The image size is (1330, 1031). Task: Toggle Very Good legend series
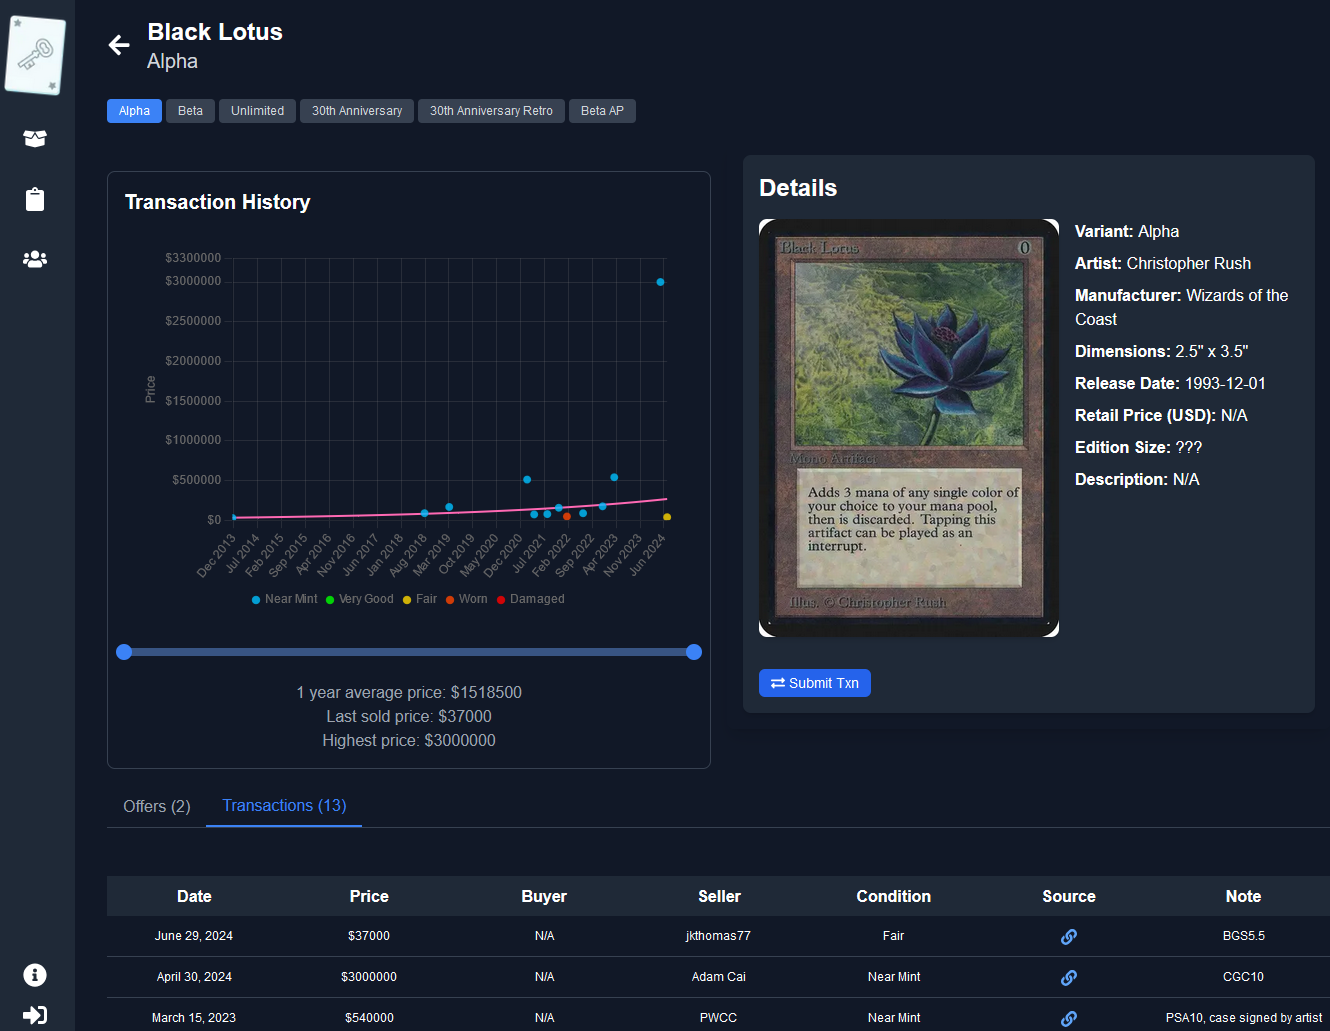point(359,599)
